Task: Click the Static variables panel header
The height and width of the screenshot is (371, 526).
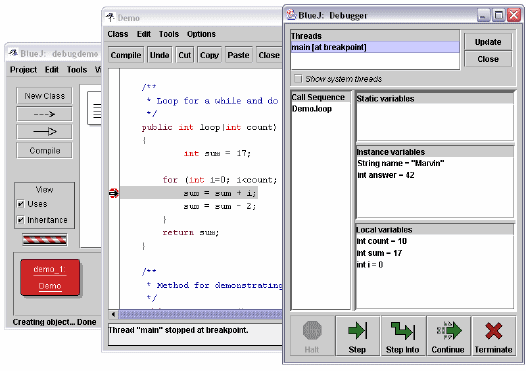Action: pyautogui.click(x=435, y=99)
